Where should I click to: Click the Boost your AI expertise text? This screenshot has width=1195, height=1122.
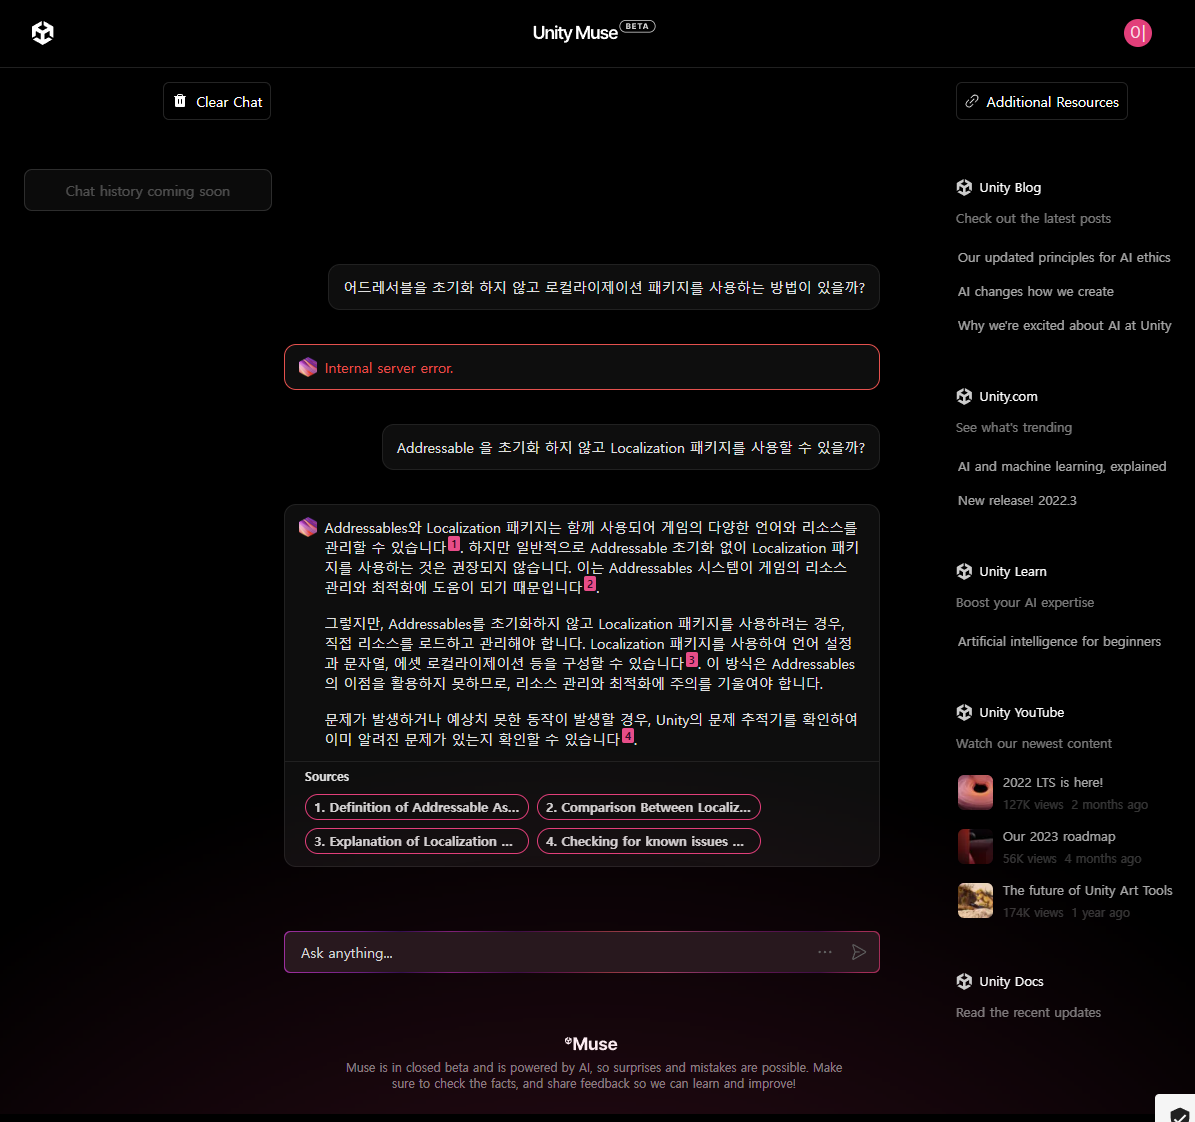pyautogui.click(x=1025, y=603)
